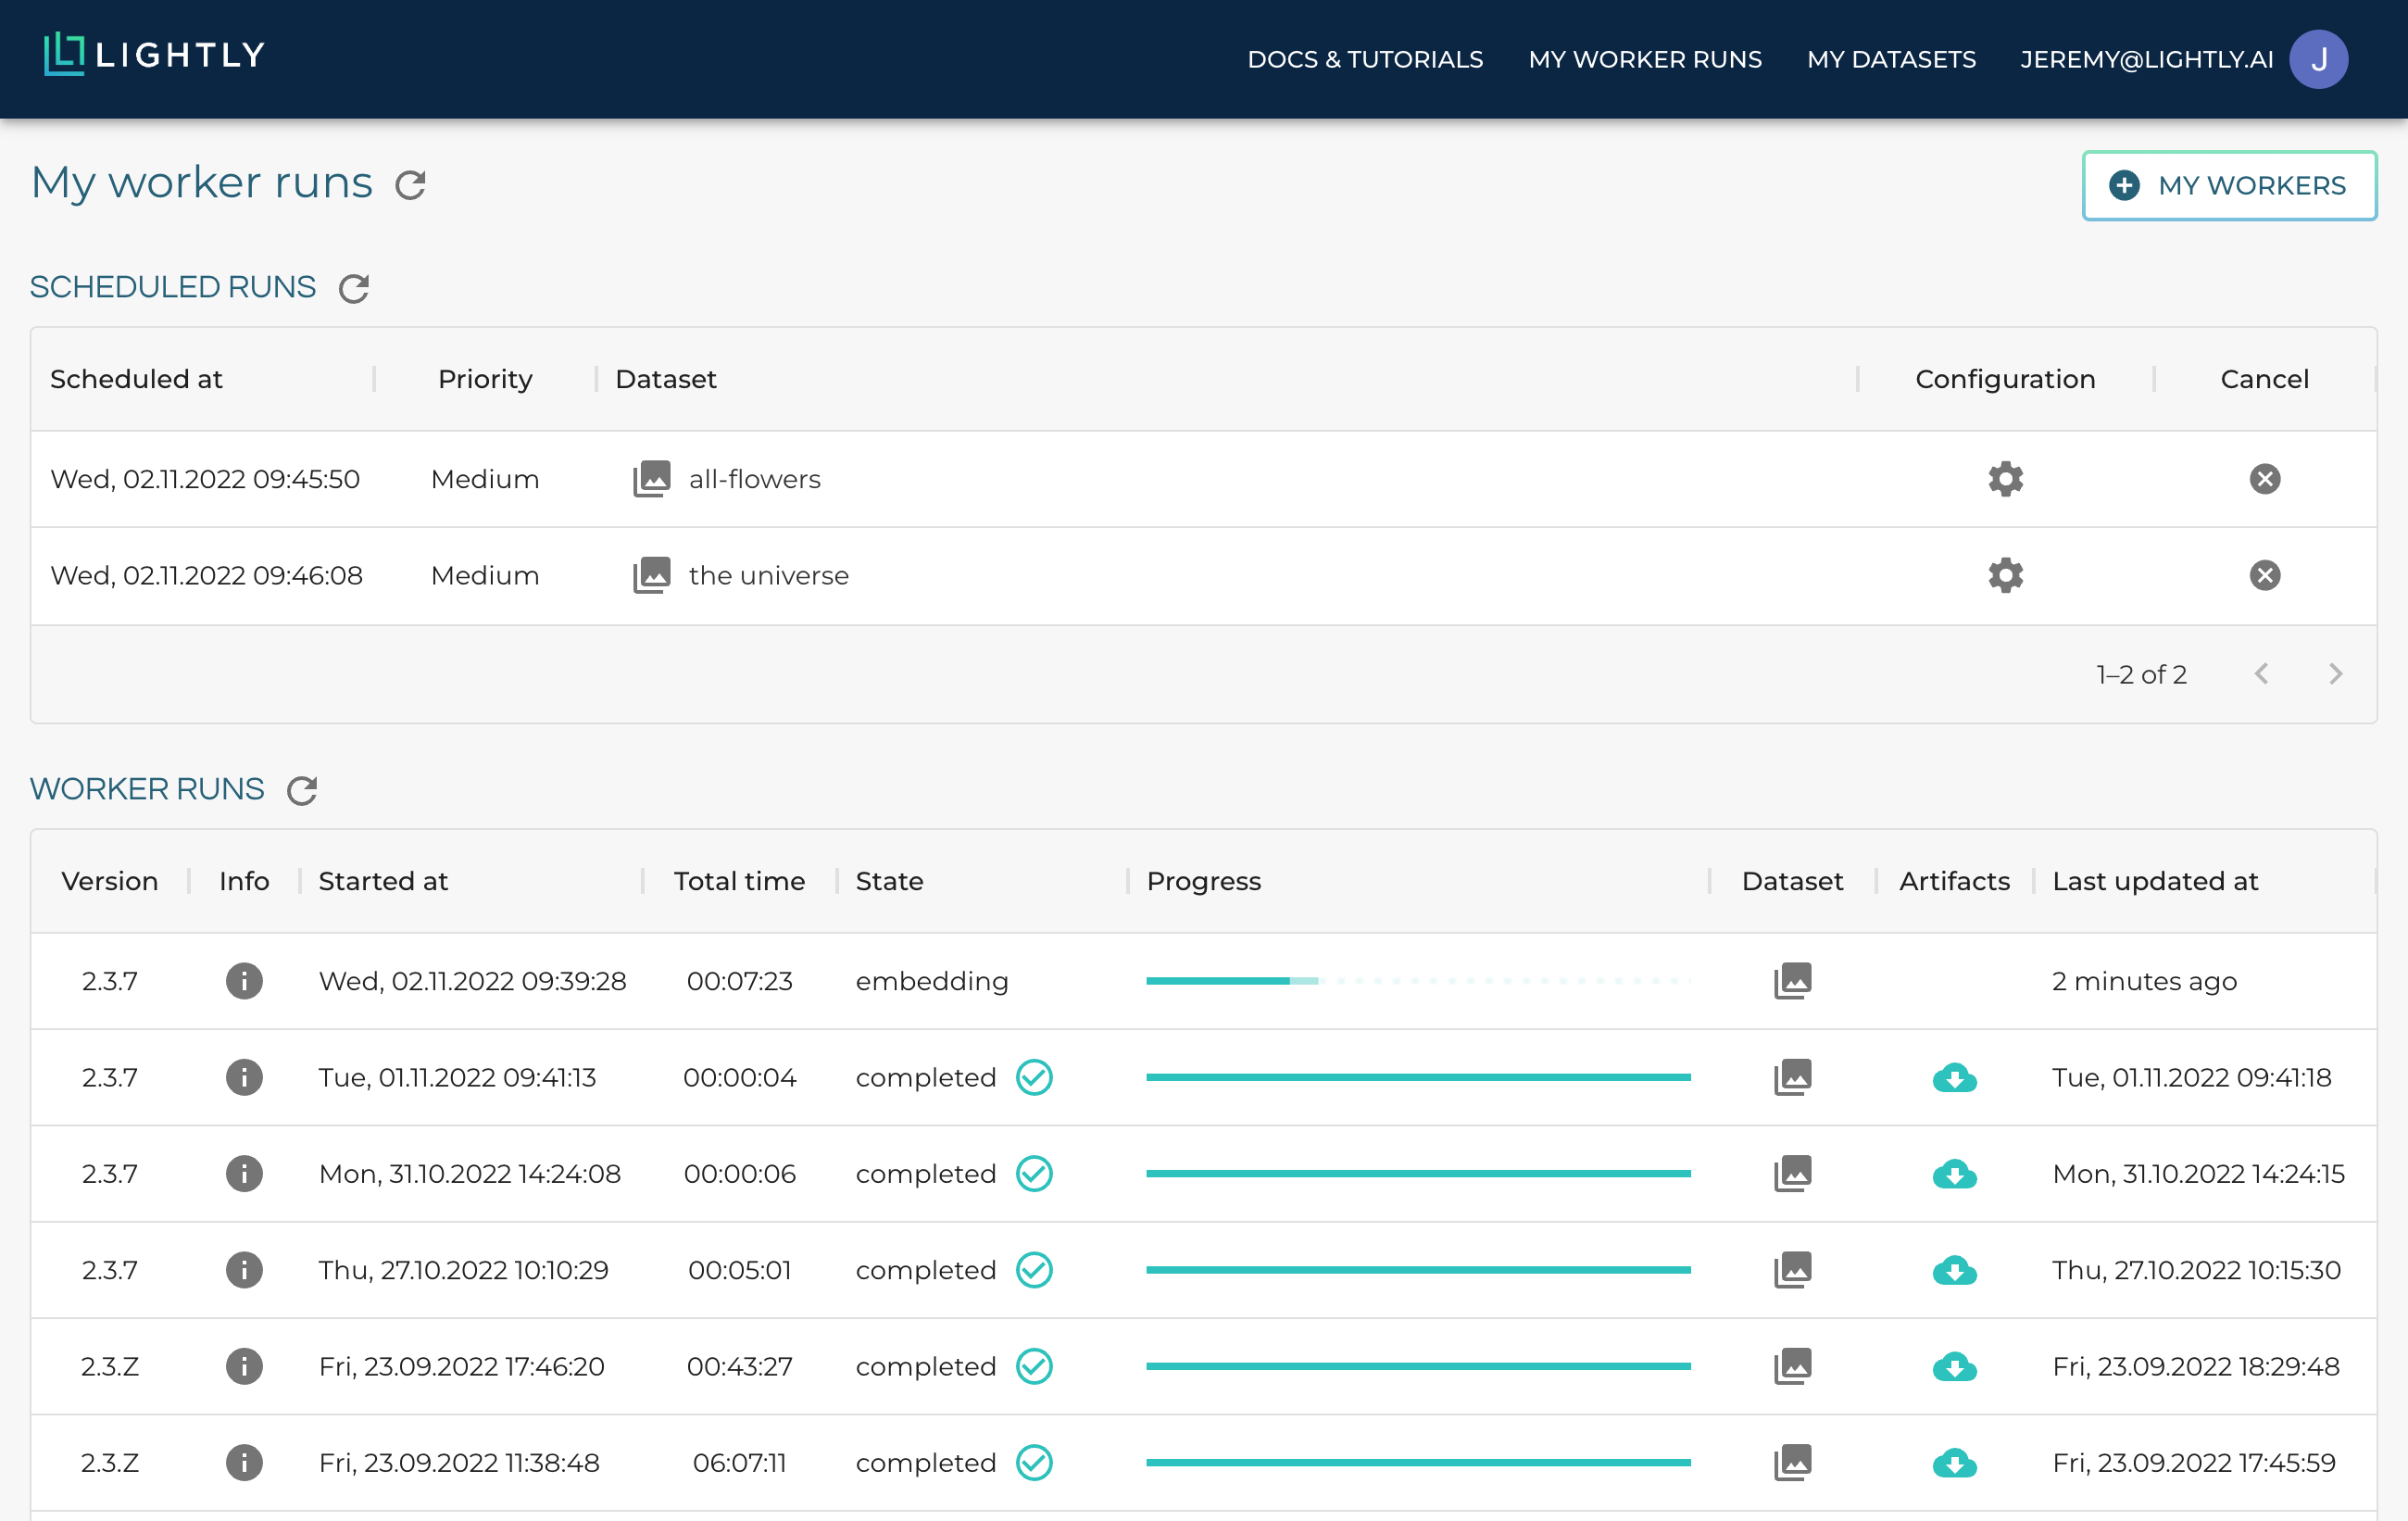Open info for the embedding run
2408x1521 pixels.
click(x=244, y=981)
